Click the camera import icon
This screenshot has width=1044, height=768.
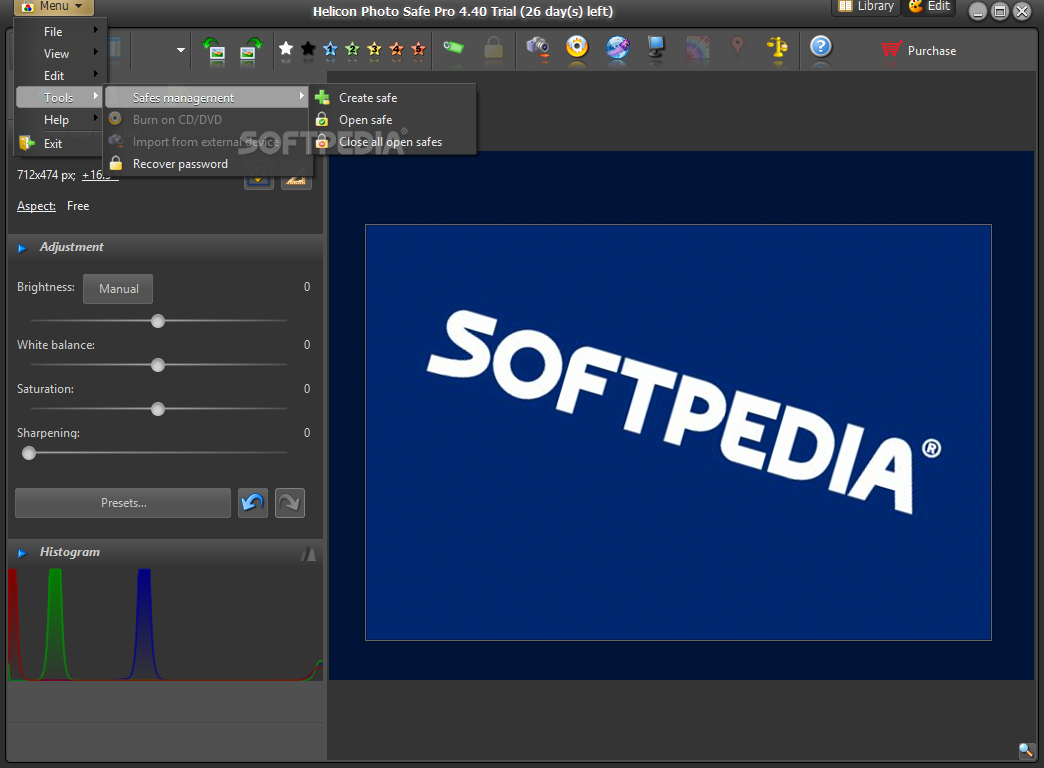pyautogui.click(x=537, y=47)
